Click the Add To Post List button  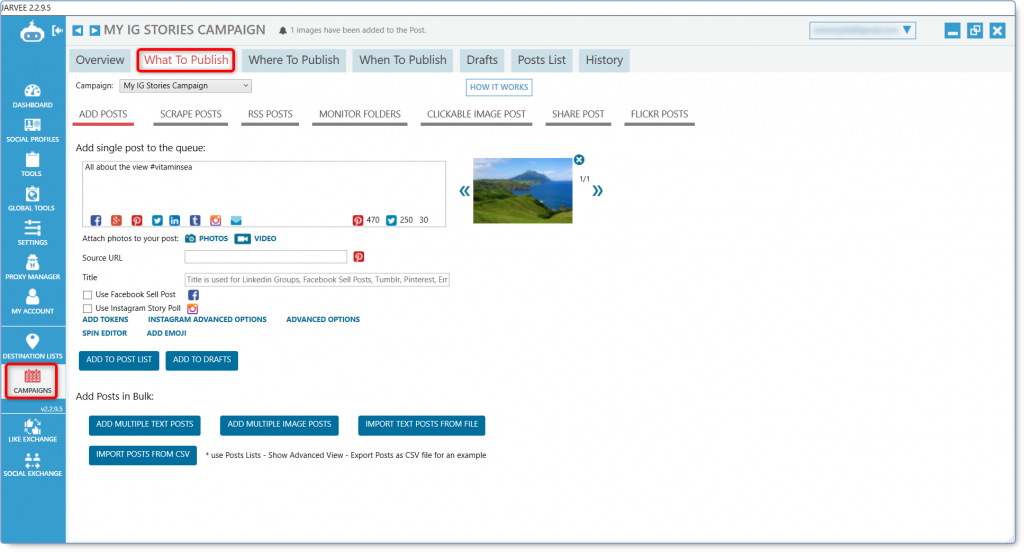[x=119, y=360]
